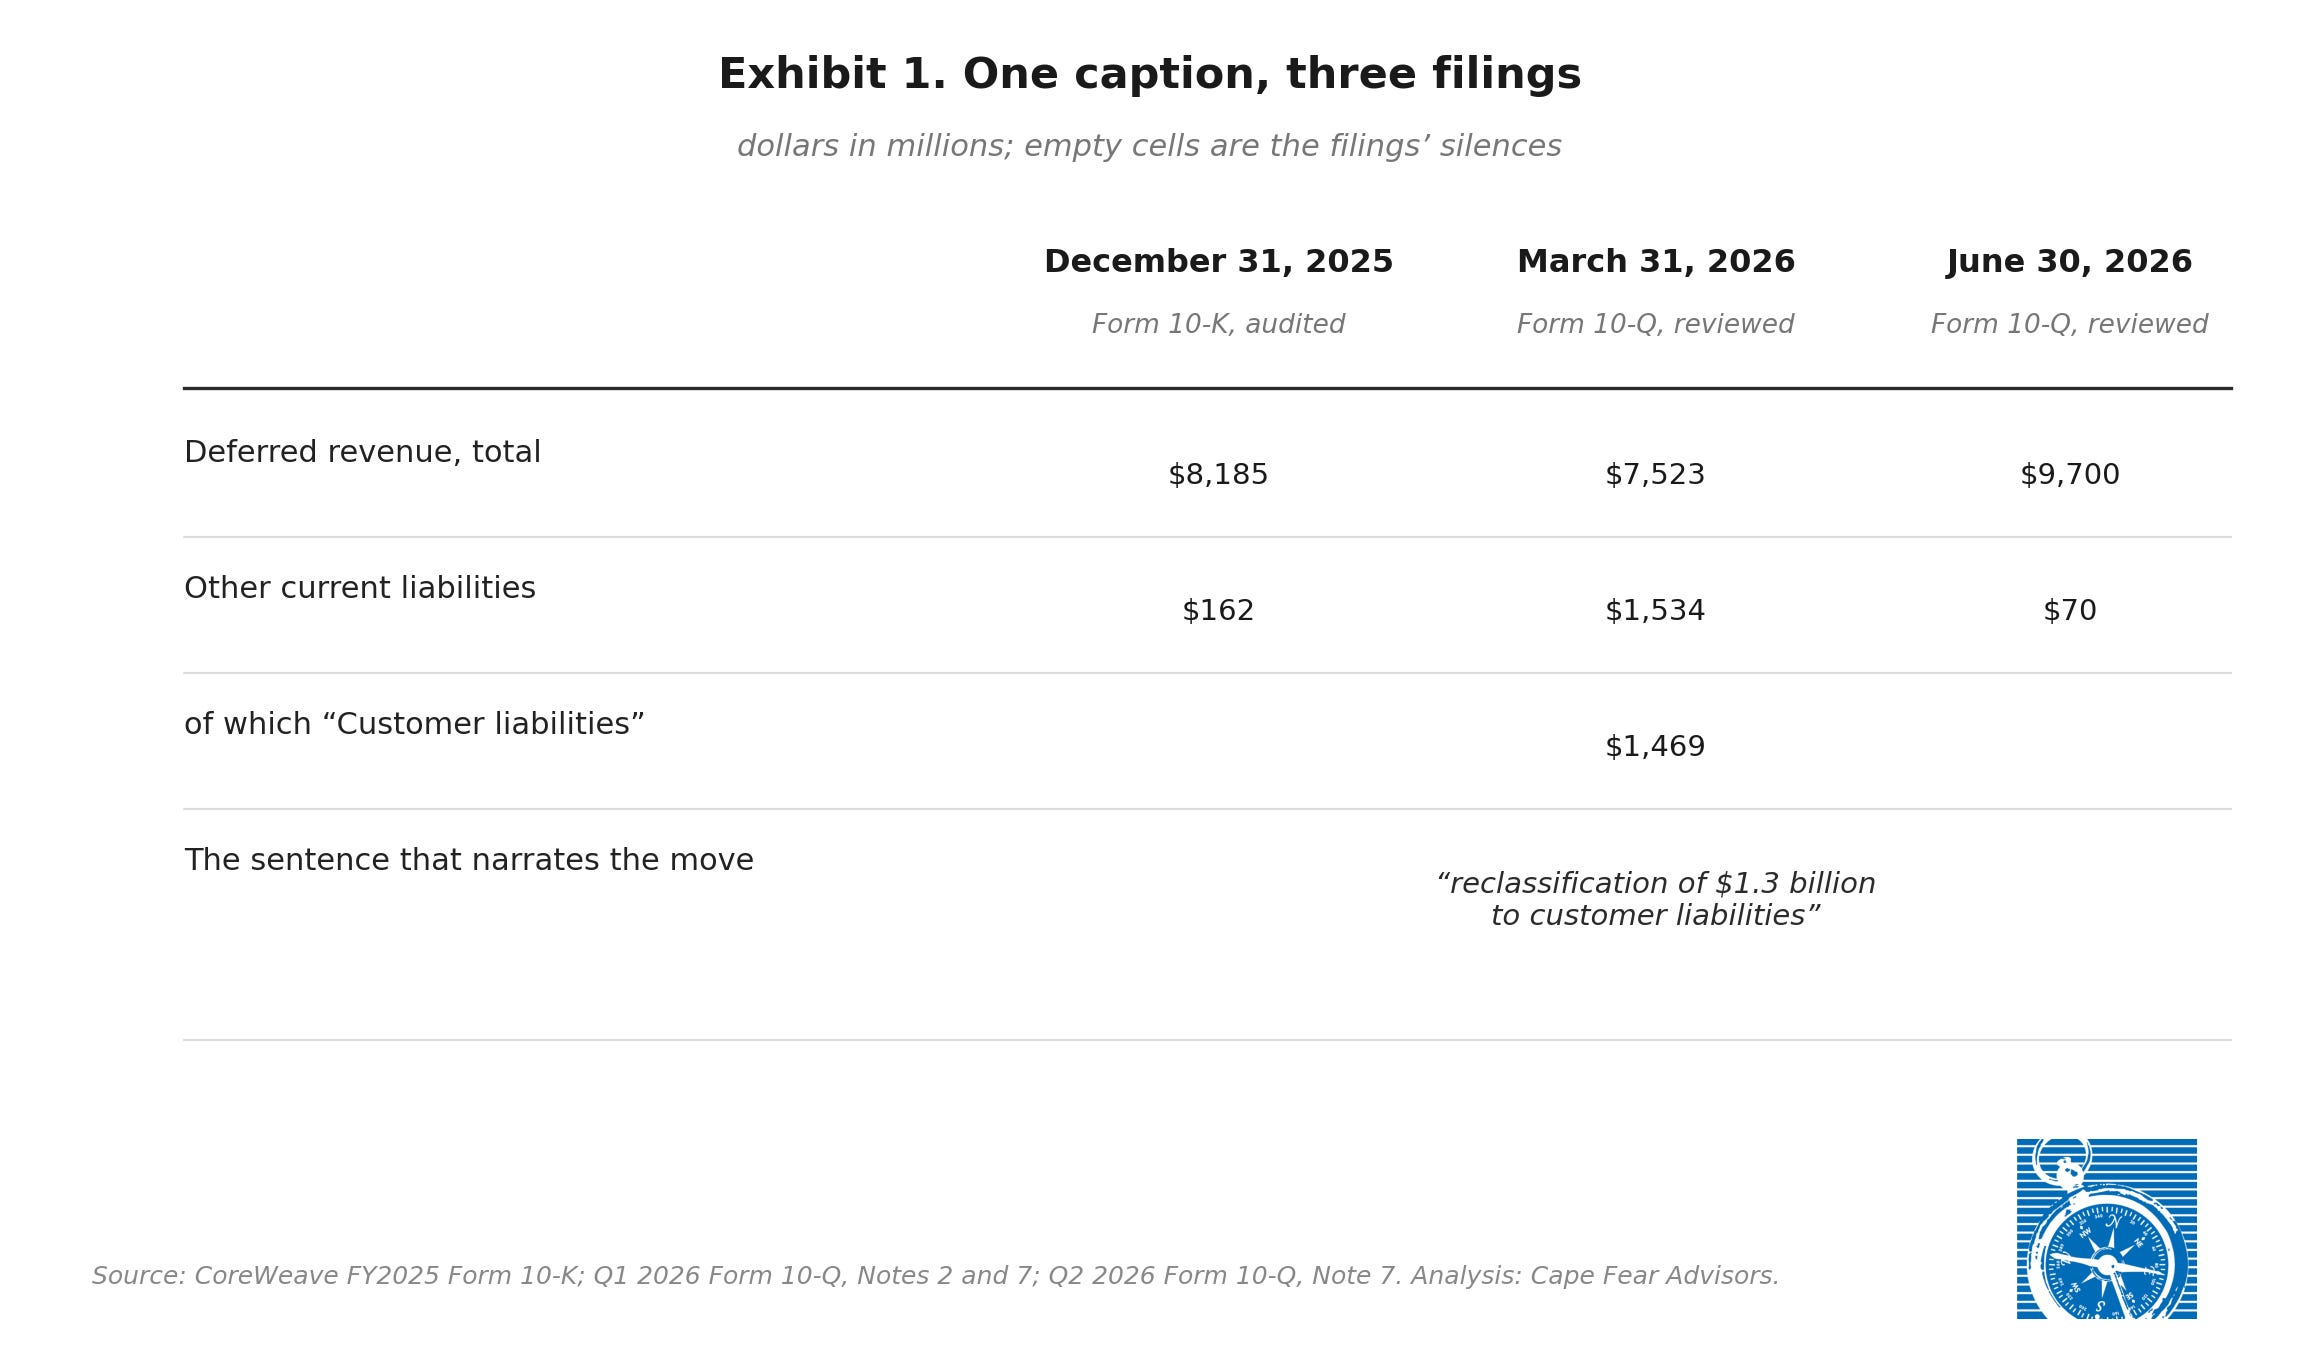
Task: Click the March 31, 2026 column header
Action: [1655, 262]
